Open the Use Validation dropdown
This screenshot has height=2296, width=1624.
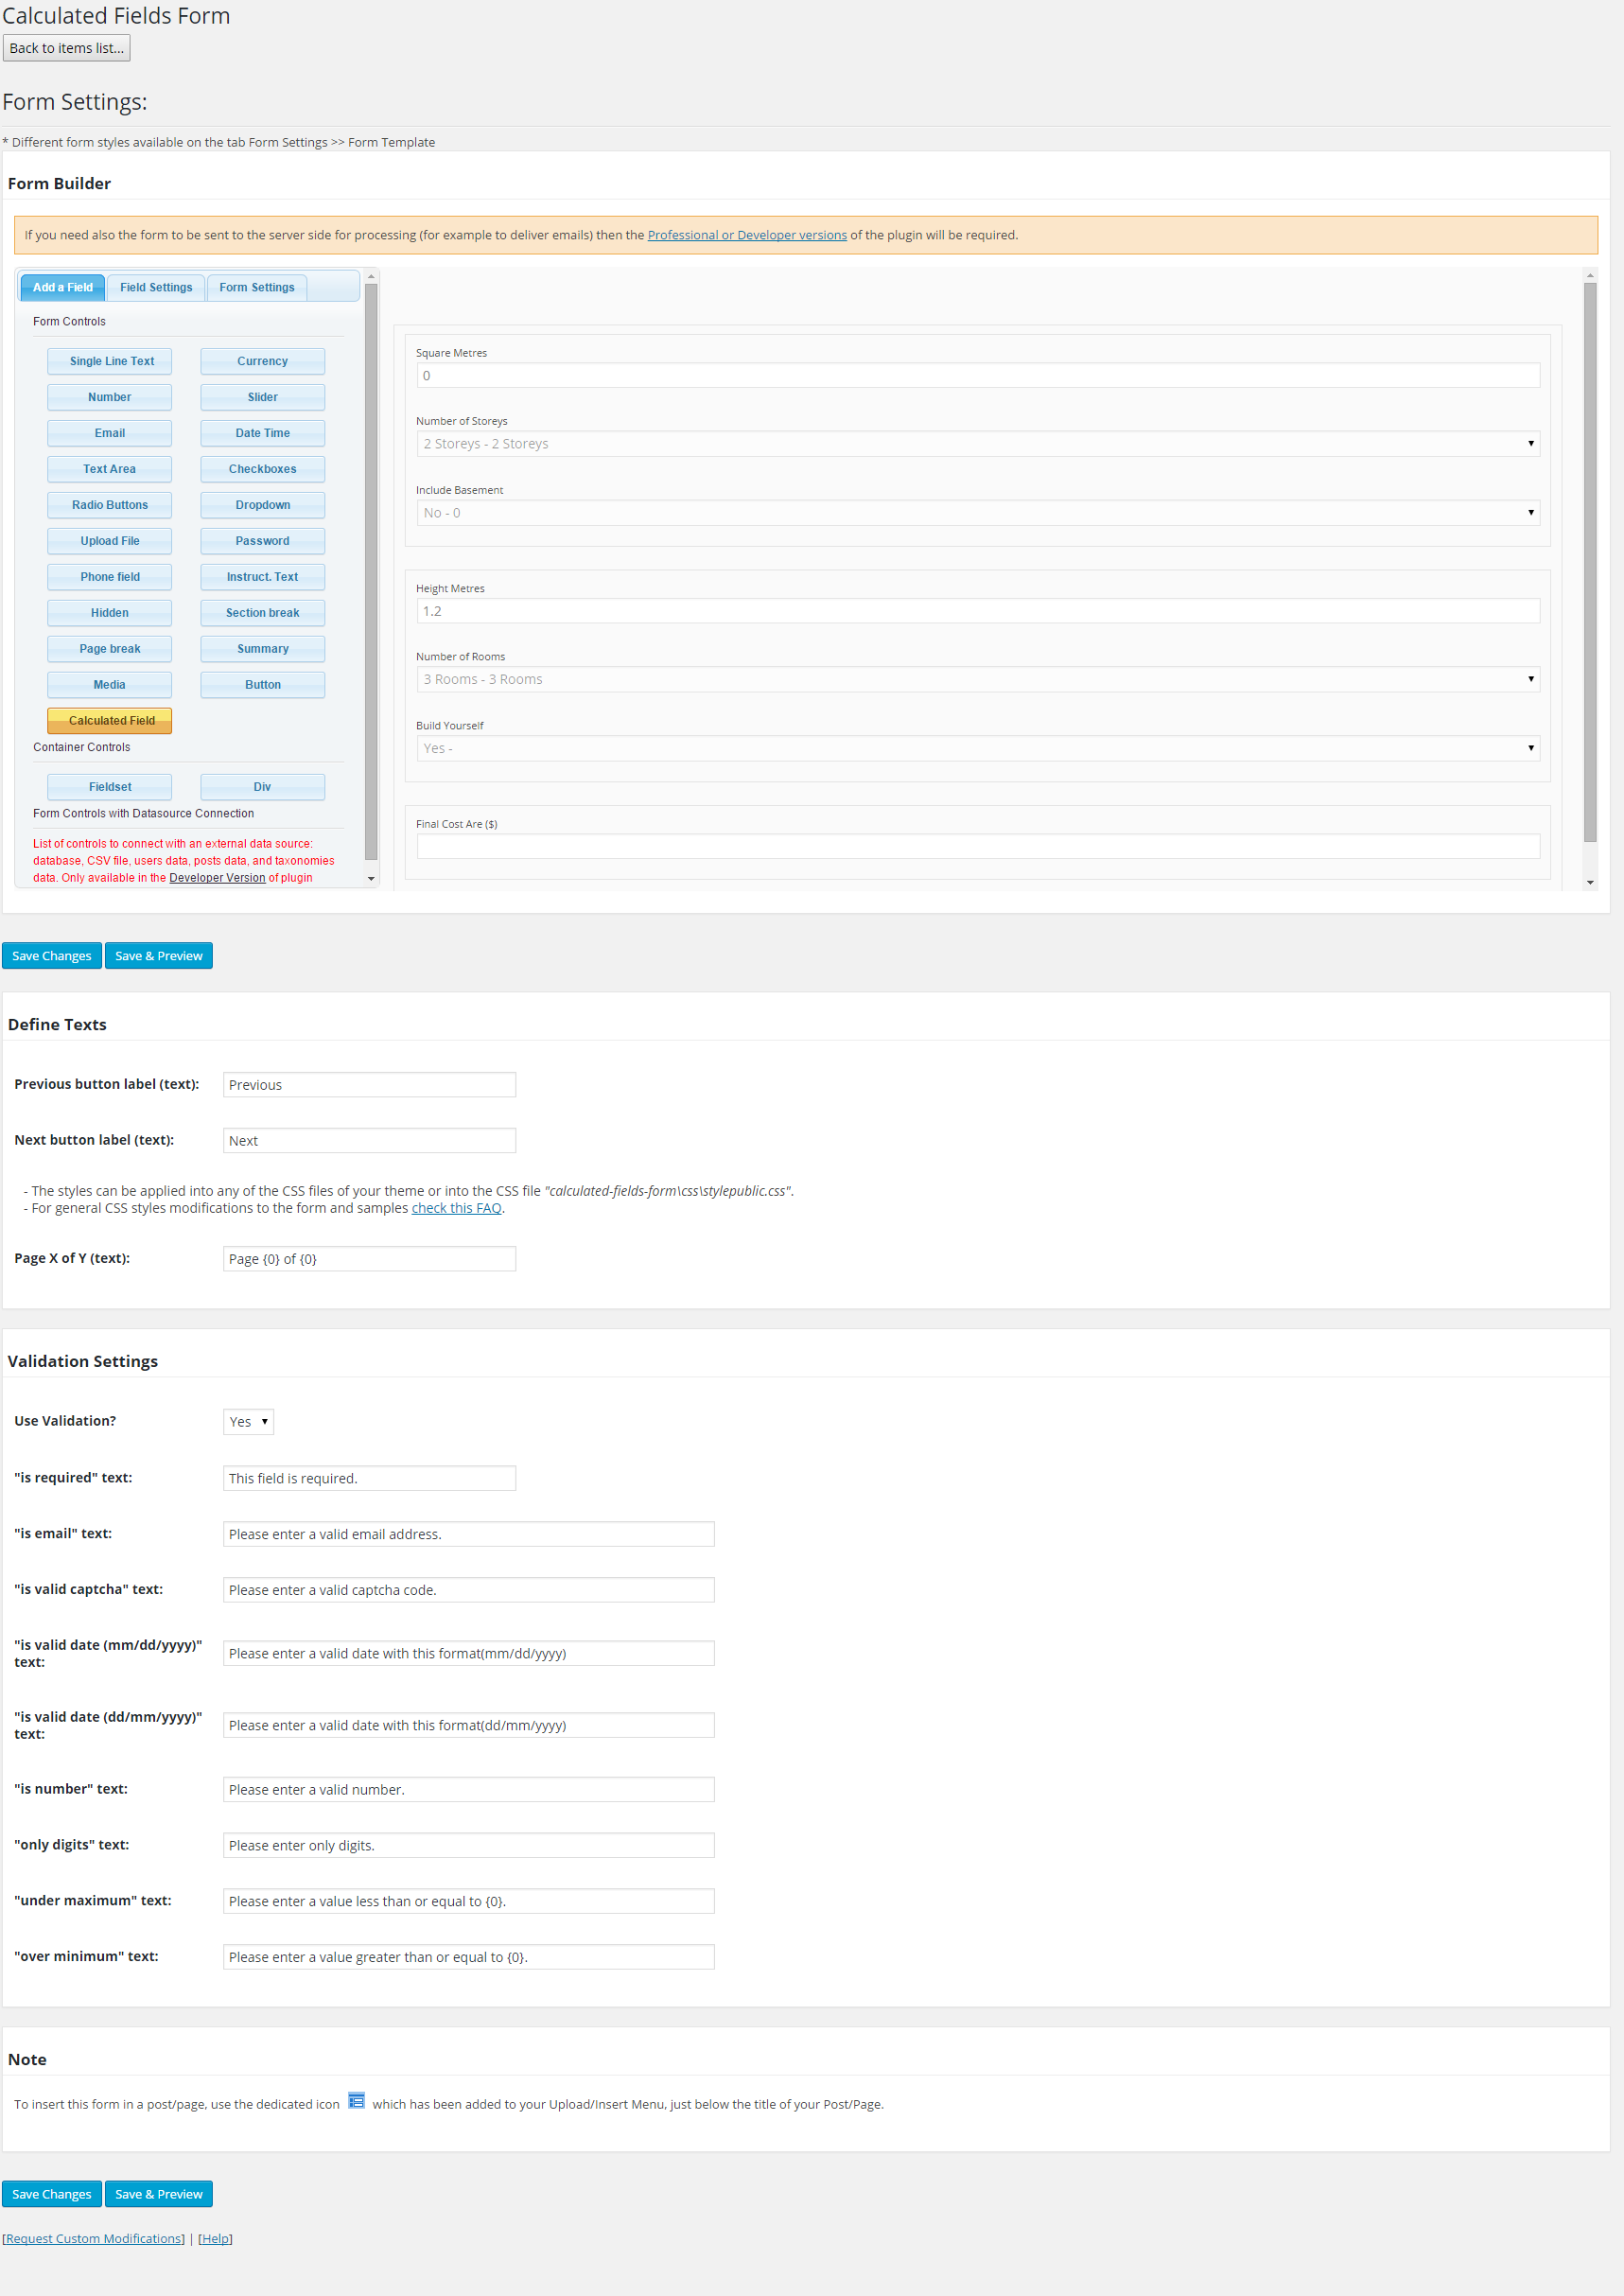coord(248,1421)
